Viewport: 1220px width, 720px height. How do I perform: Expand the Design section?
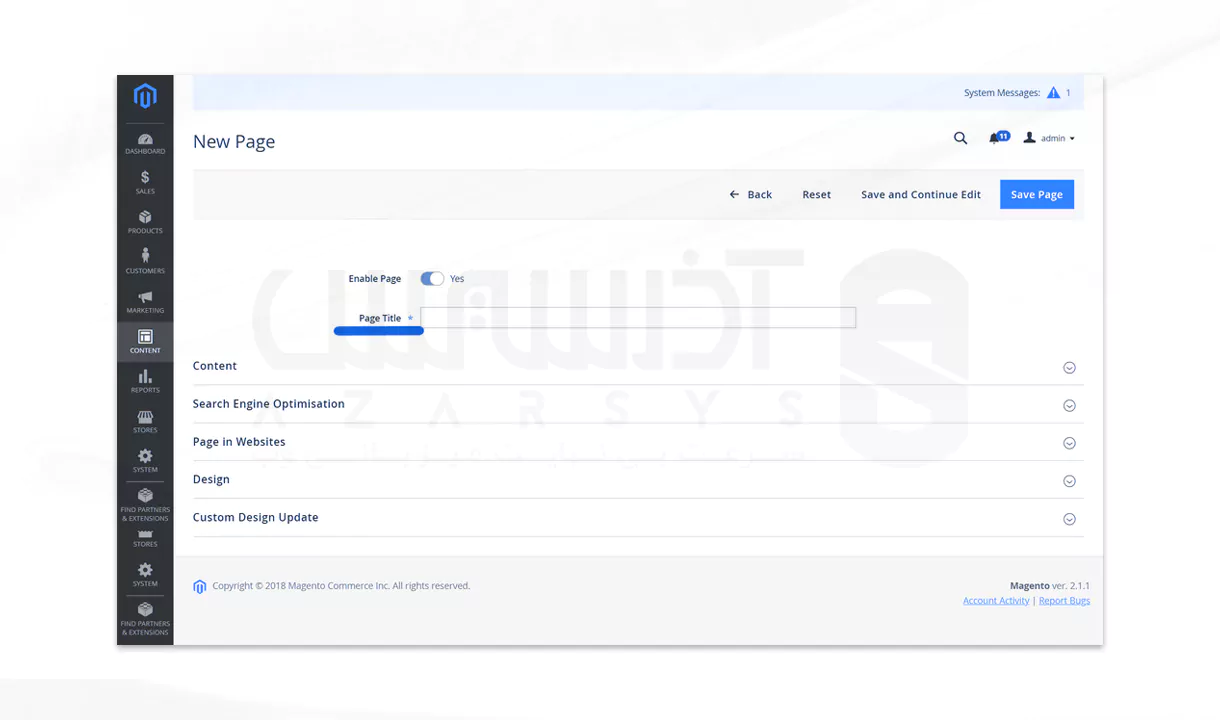click(638, 480)
